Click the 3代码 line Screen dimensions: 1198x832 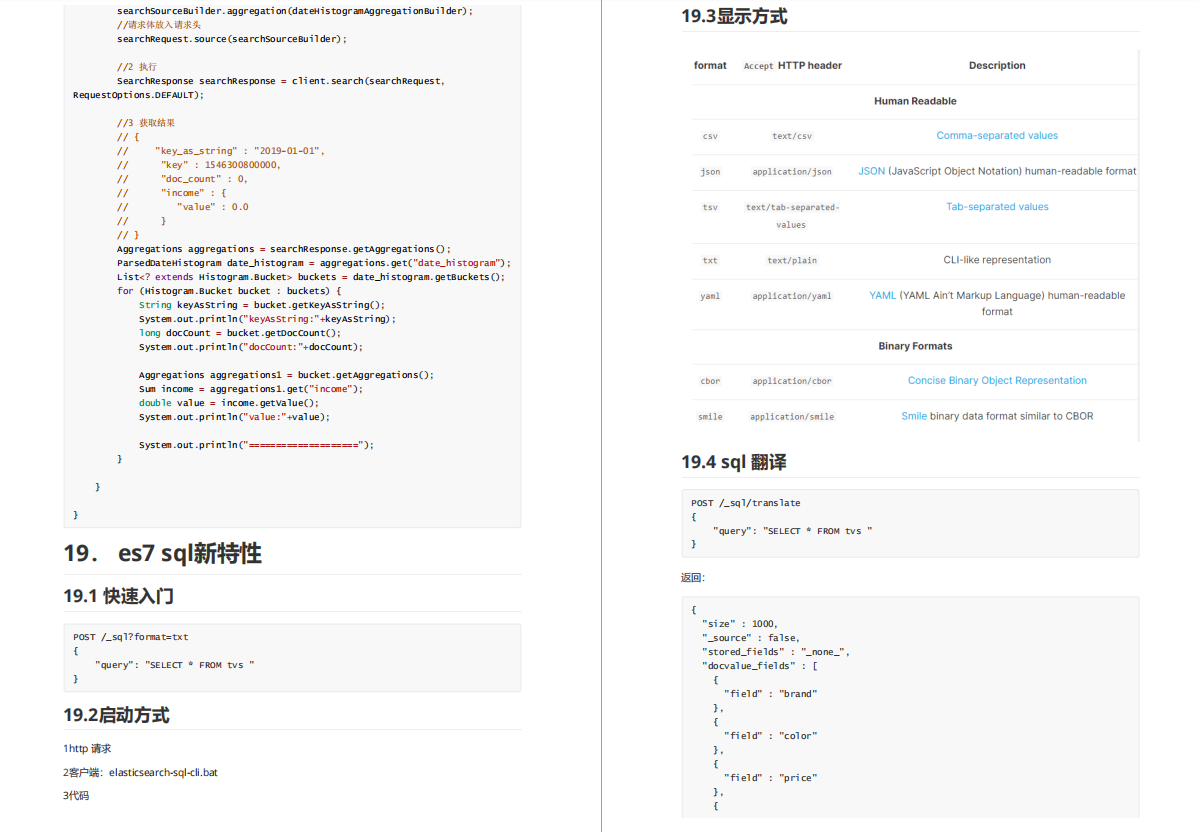76,795
